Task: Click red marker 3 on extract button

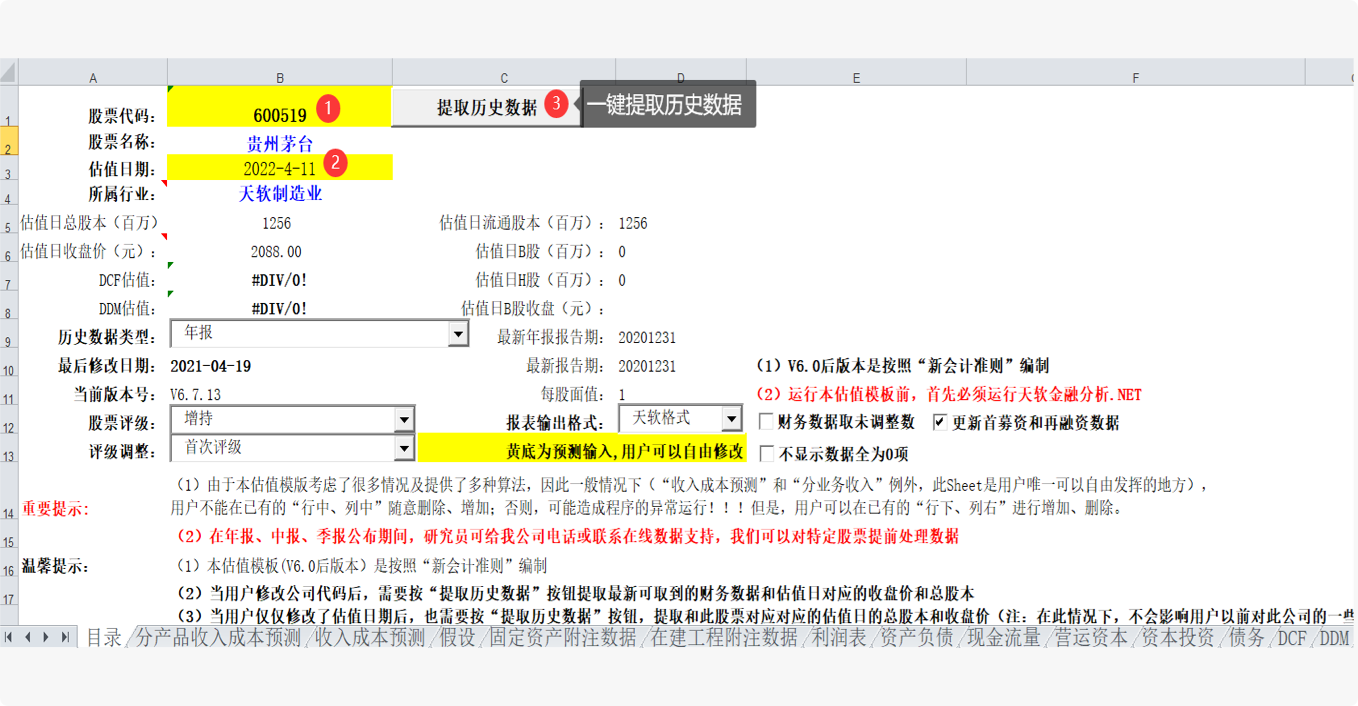Action: (557, 104)
